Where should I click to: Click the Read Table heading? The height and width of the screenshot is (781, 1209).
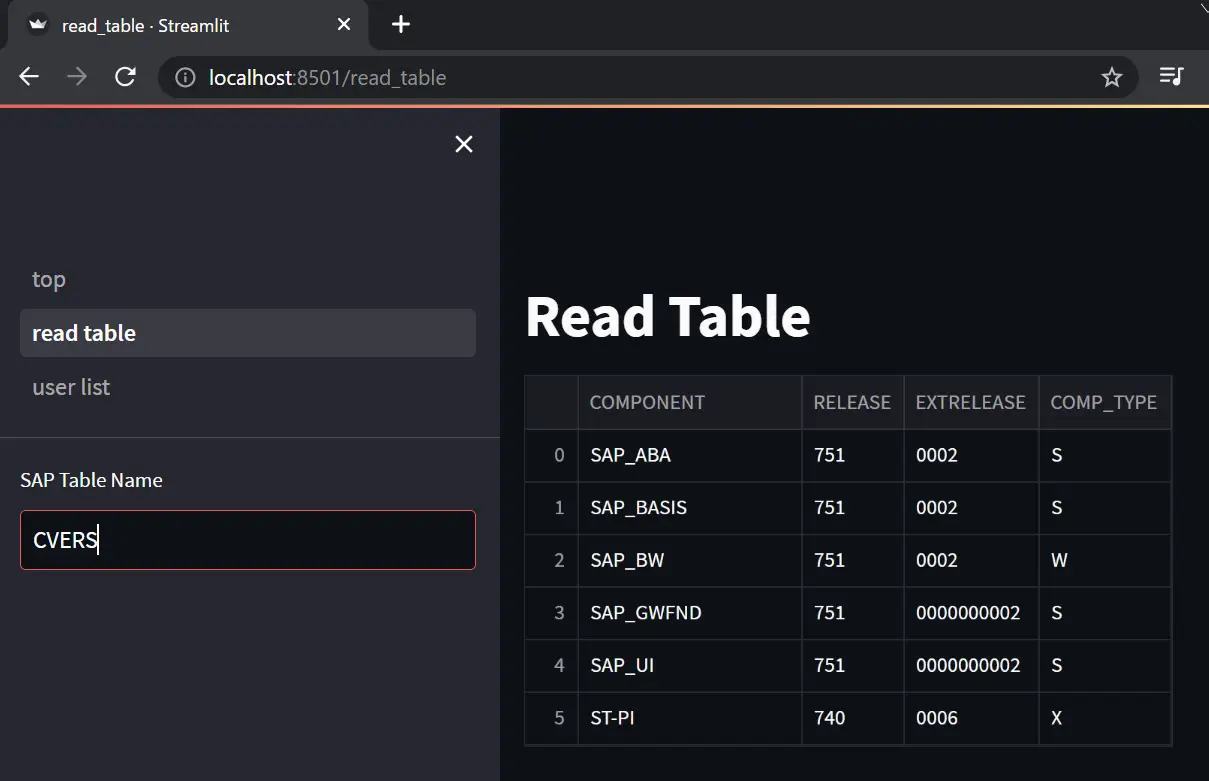pyautogui.click(x=668, y=316)
